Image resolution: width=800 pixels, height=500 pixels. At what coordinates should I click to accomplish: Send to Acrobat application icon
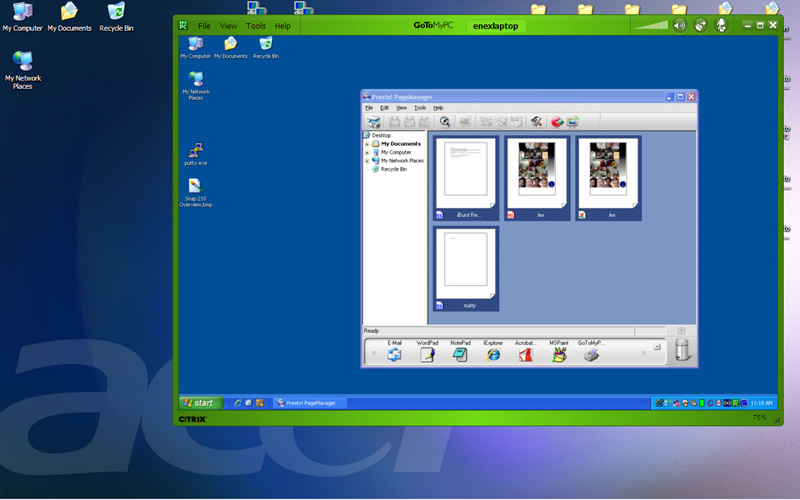pos(526,354)
